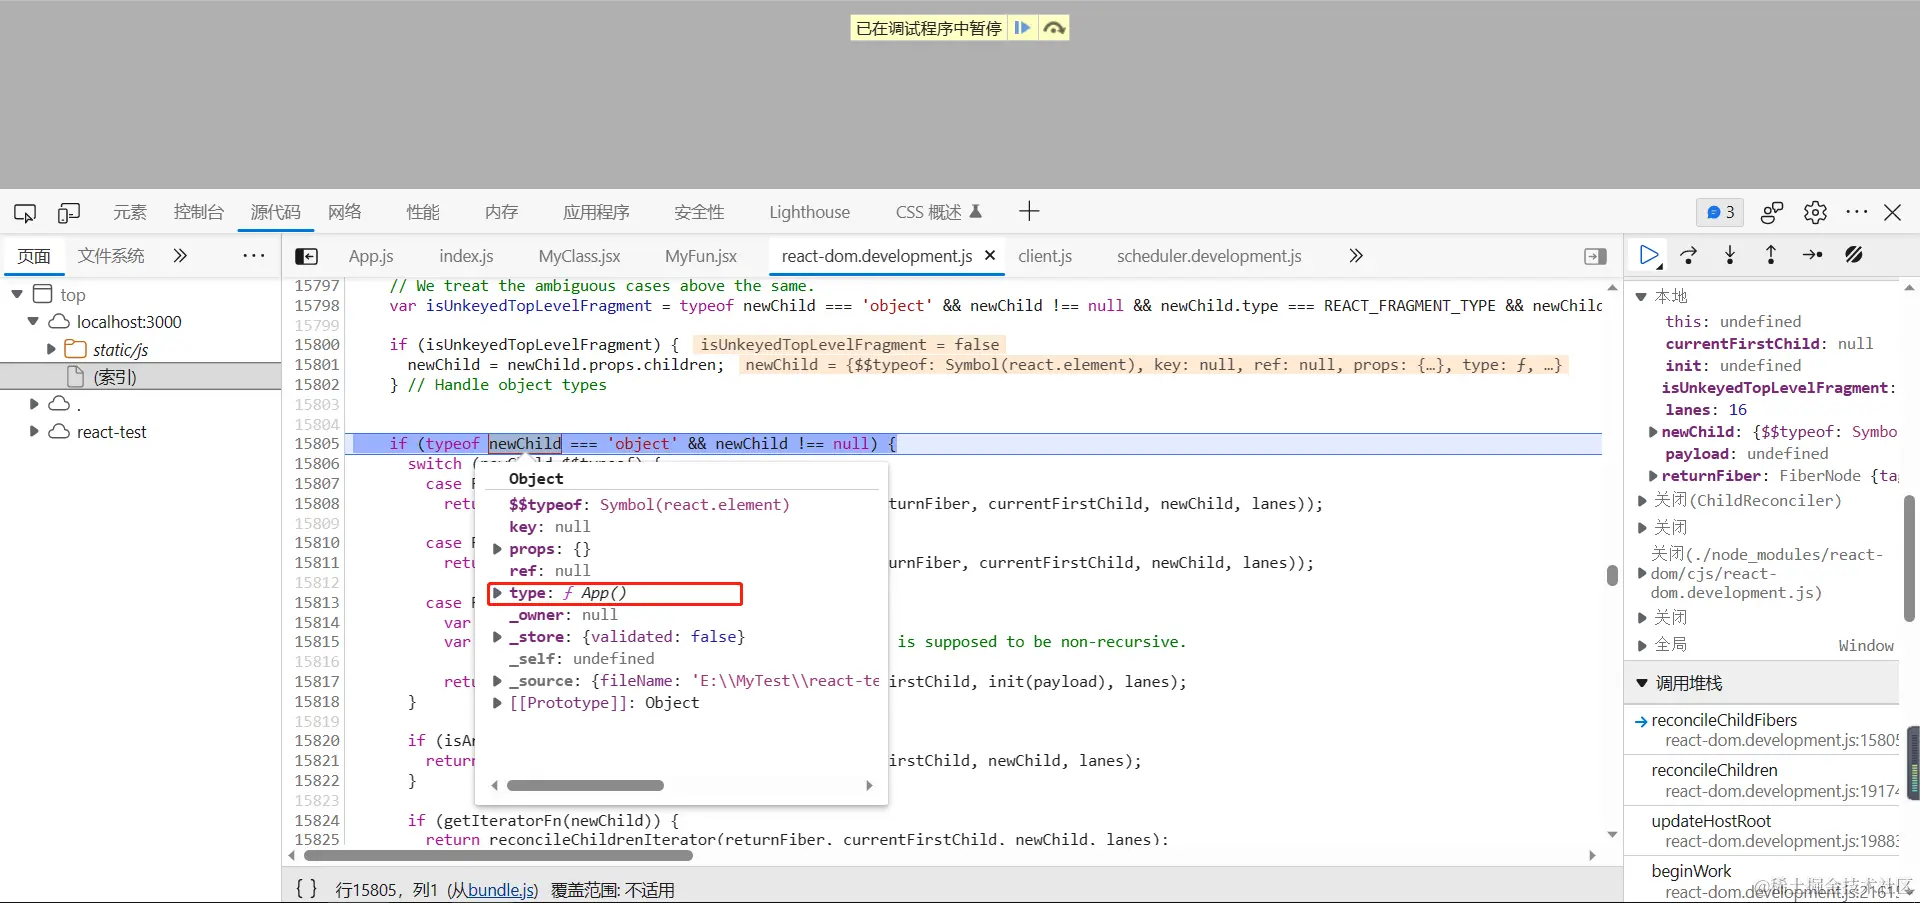Expand newChild in scope panel
Viewport: 1920px width, 903px height.
[1653, 432]
